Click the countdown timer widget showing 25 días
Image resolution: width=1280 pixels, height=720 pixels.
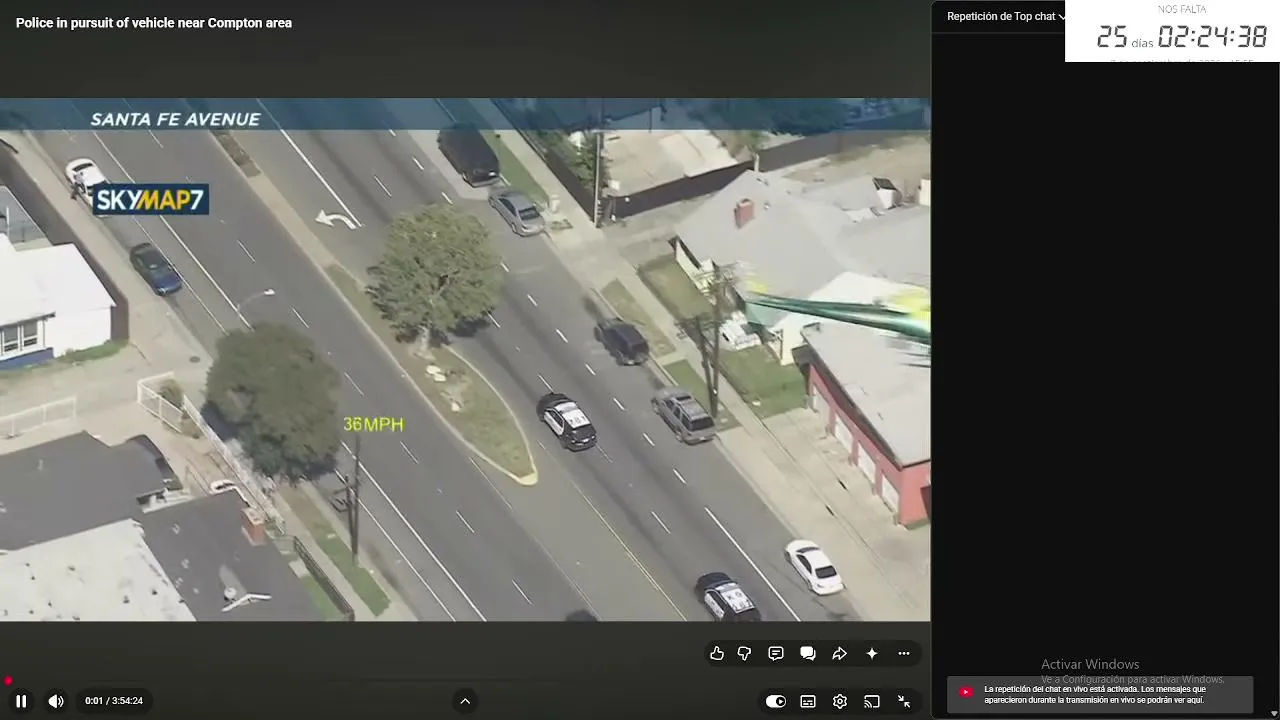[1172, 31]
